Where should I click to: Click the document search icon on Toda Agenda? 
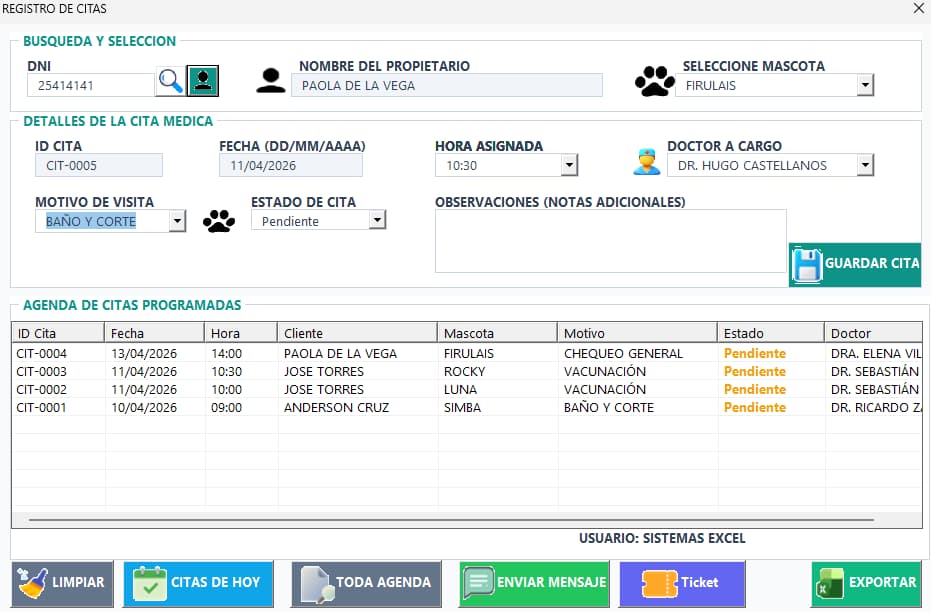[x=318, y=585]
